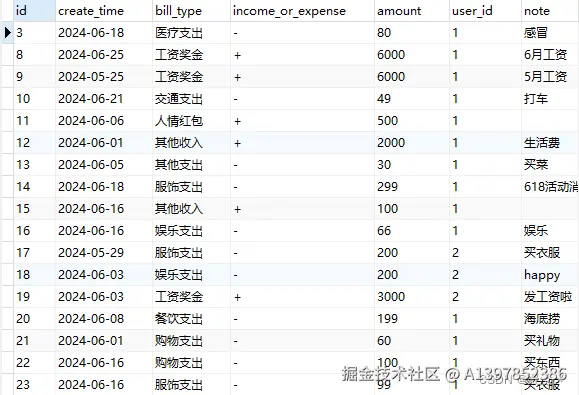Select id cell 10
Viewport: 579px width, 395px height.
[34, 99]
